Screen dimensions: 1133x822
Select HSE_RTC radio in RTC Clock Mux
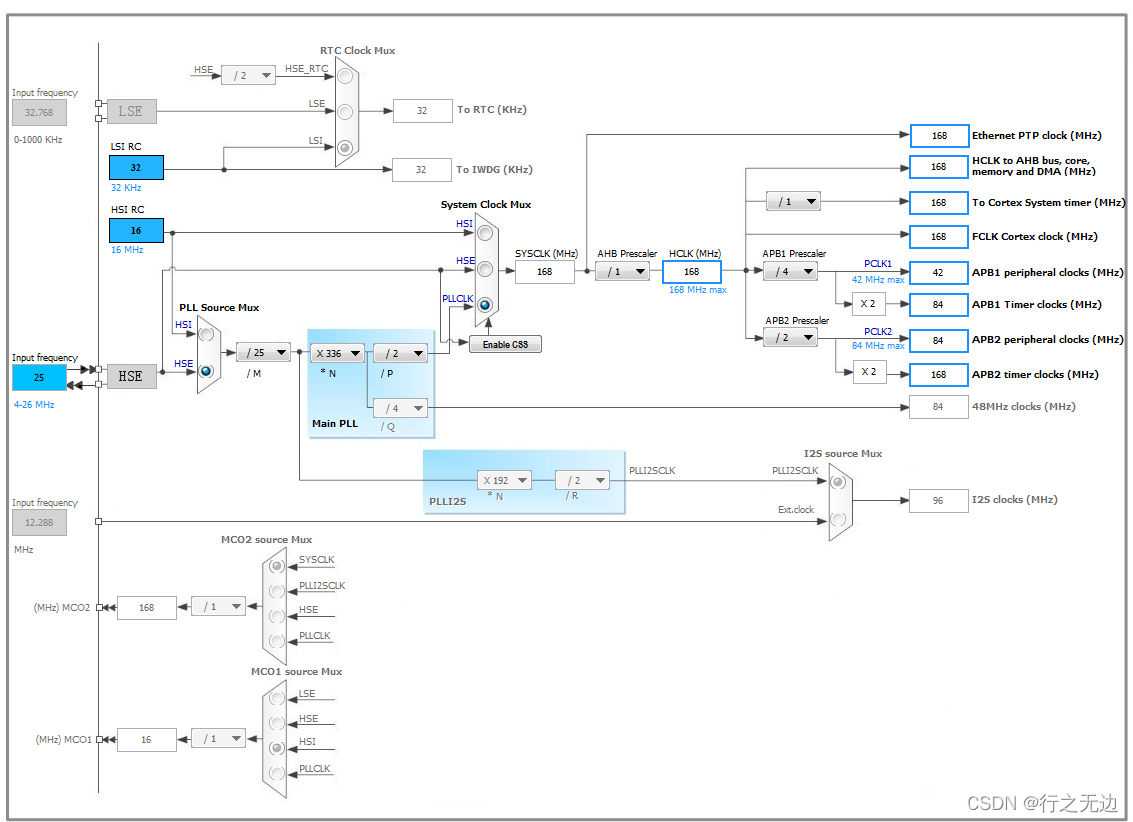[x=345, y=76]
